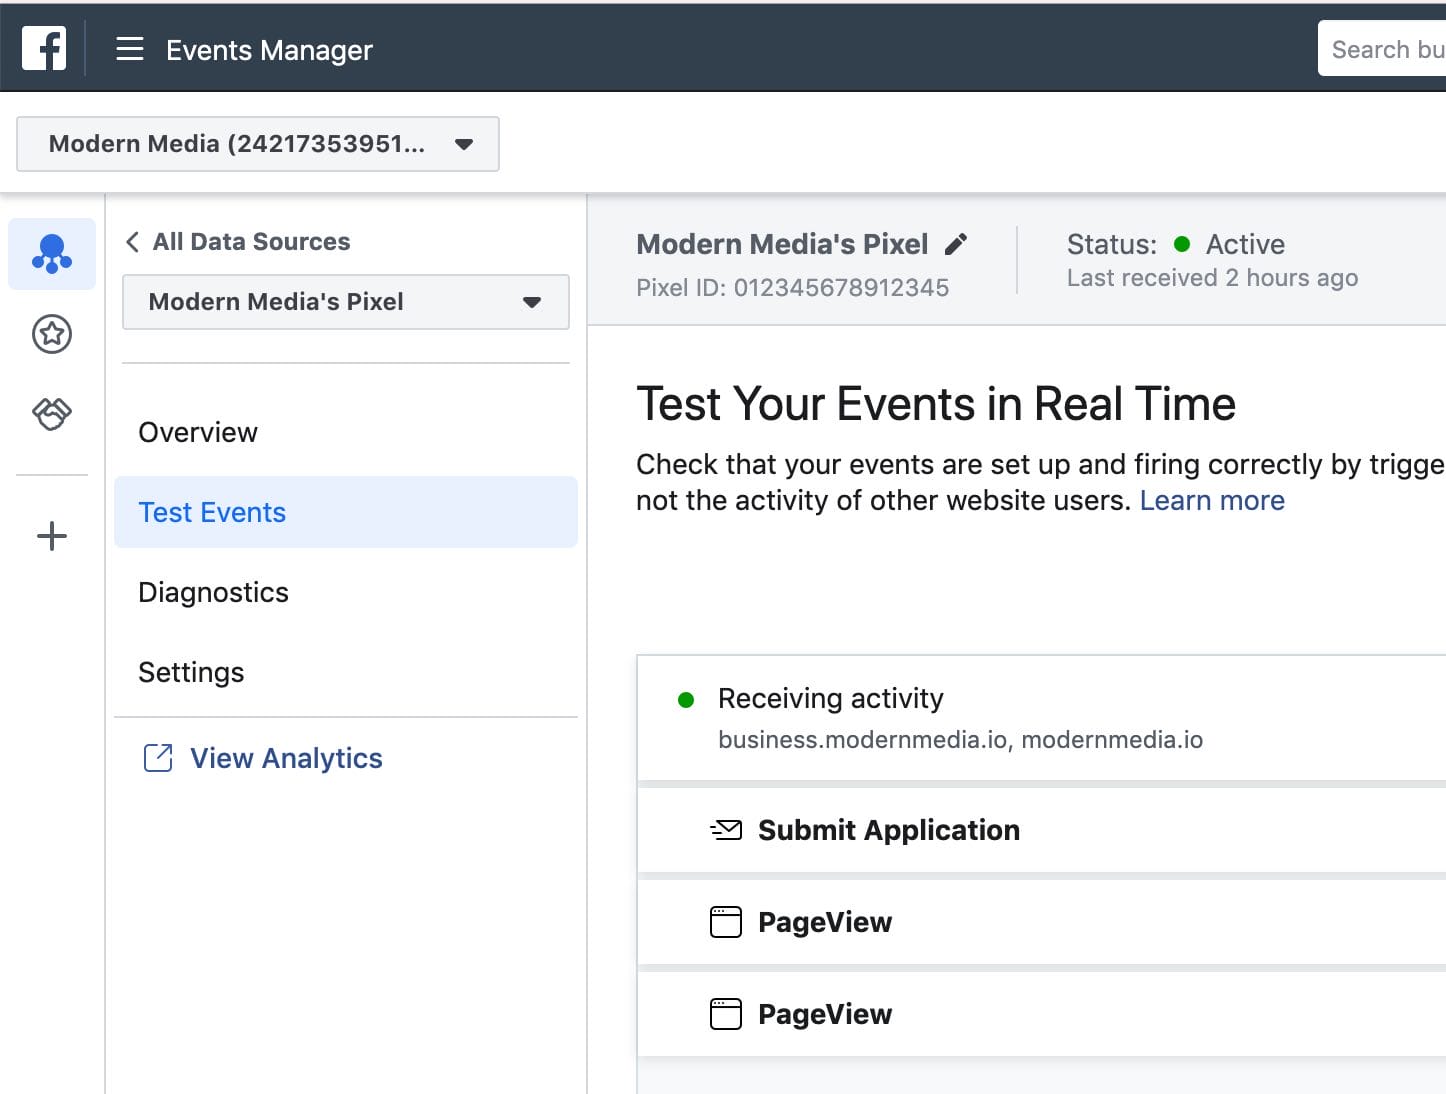This screenshot has height=1094, width=1446.
Task: Open partner integrations handshake icon
Action: click(52, 413)
